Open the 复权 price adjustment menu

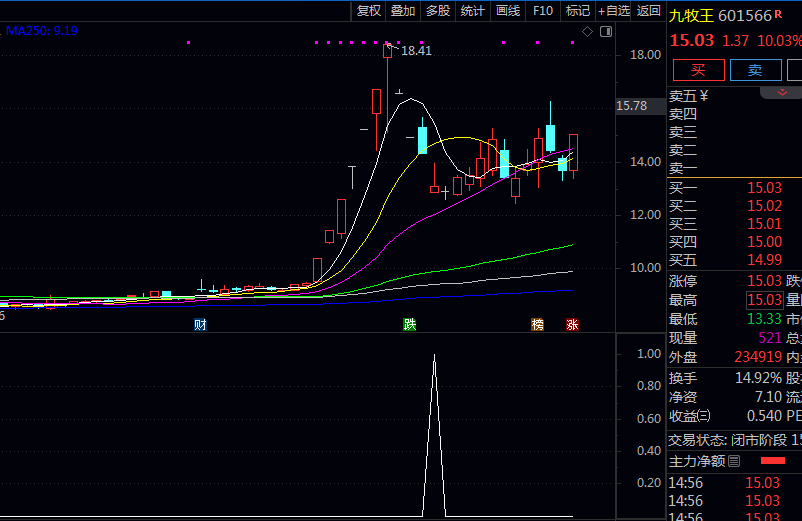click(x=369, y=11)
